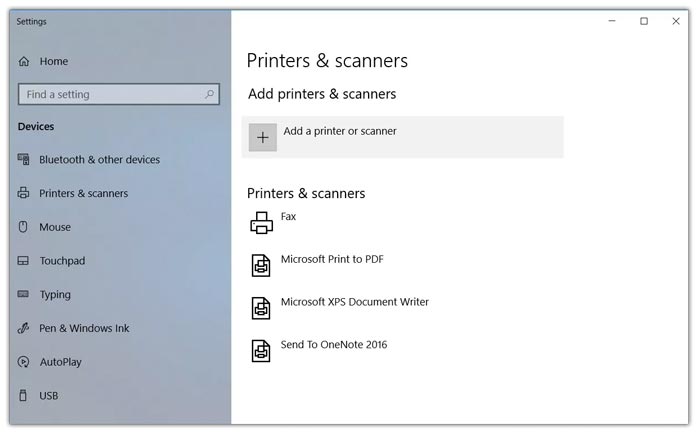Select Send To OneNote 2016 text
Screen dimensions: 700x435
point(334,345)
